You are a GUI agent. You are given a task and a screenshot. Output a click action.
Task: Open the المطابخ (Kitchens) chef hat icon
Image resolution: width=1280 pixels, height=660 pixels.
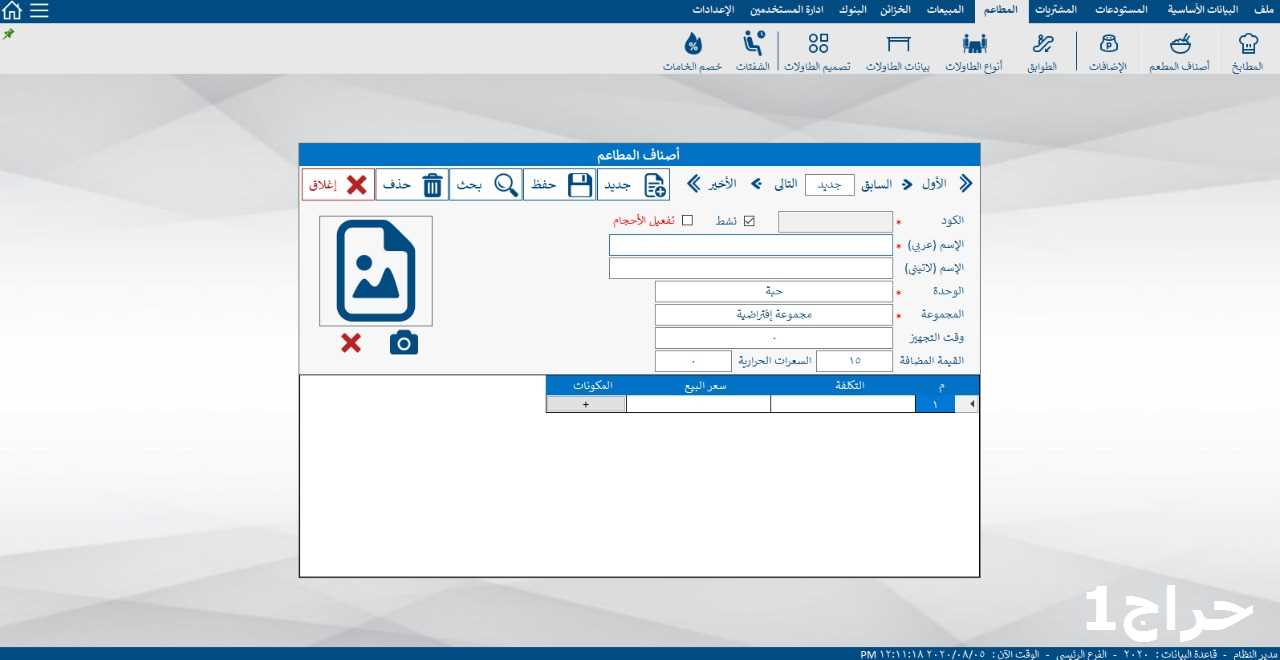[1247, 44]
